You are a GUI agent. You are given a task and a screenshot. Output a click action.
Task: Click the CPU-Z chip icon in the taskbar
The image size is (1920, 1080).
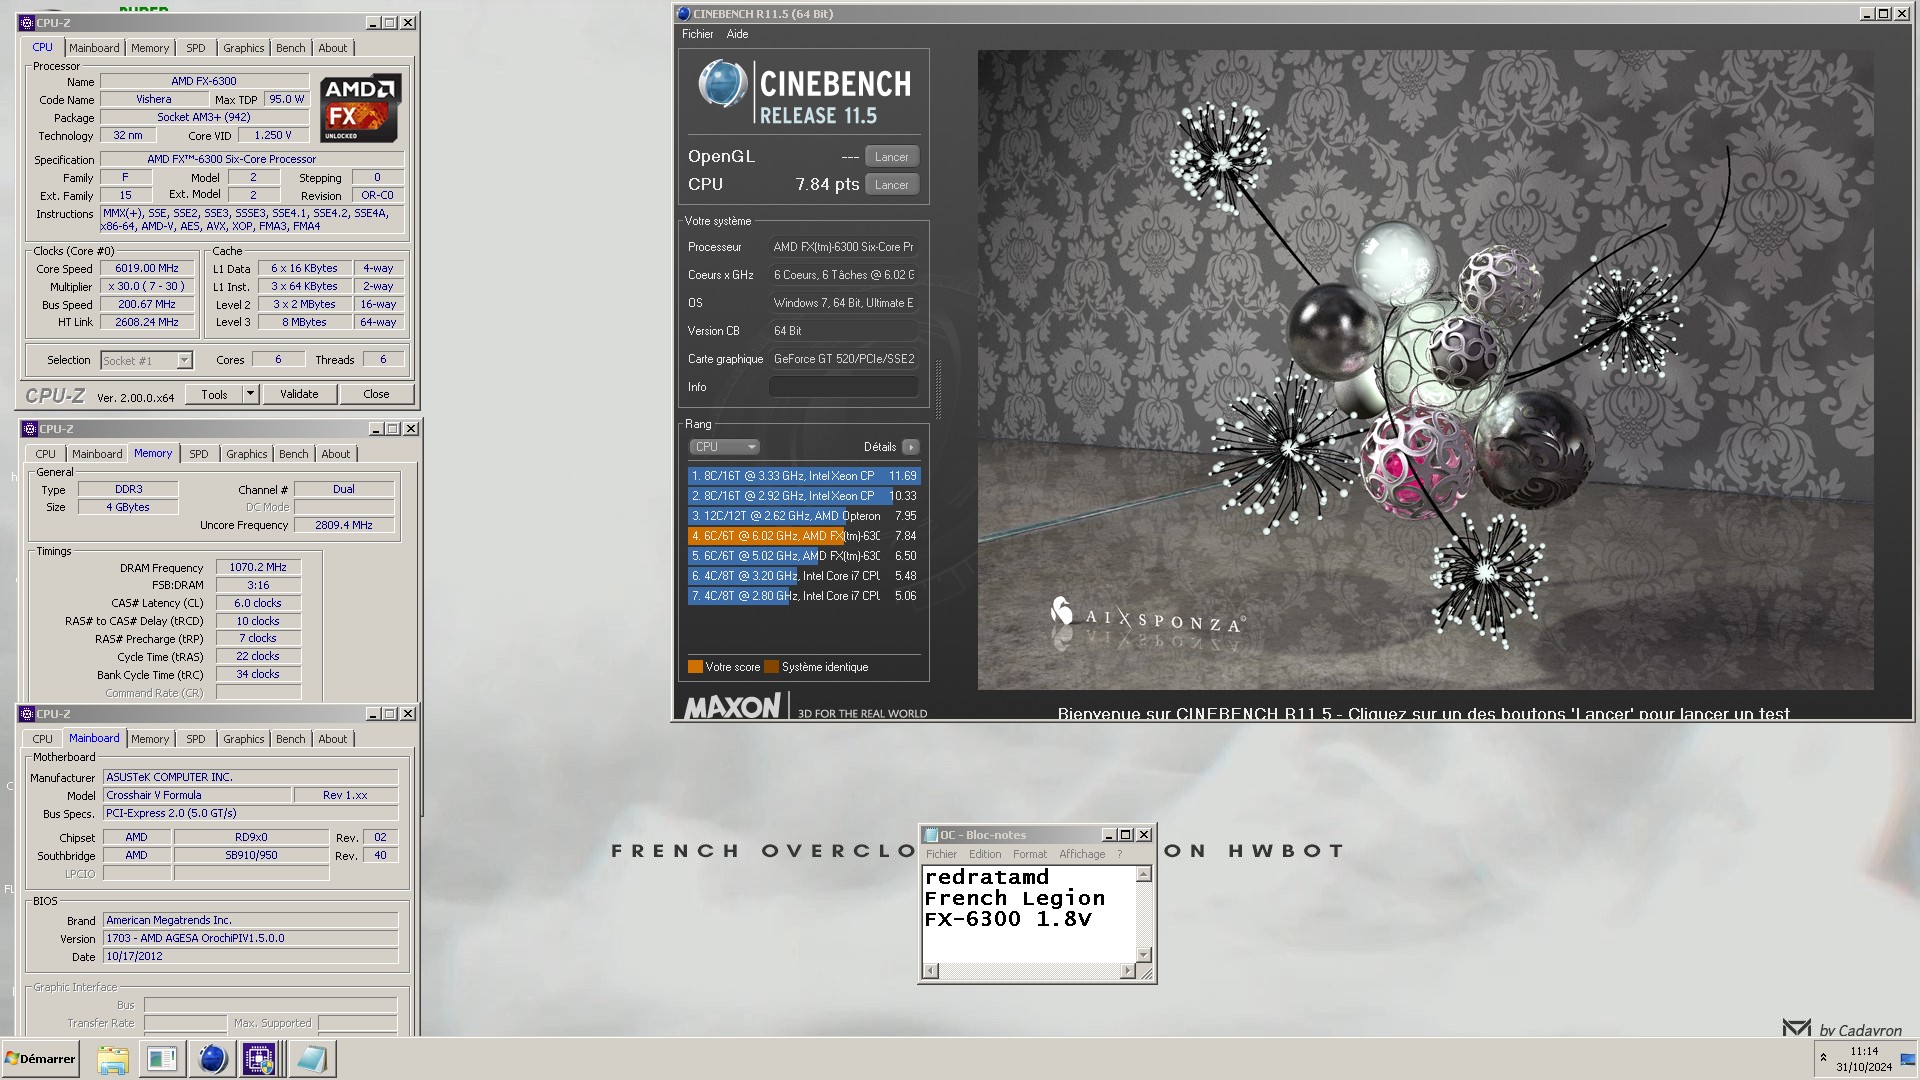(259, 1059)
